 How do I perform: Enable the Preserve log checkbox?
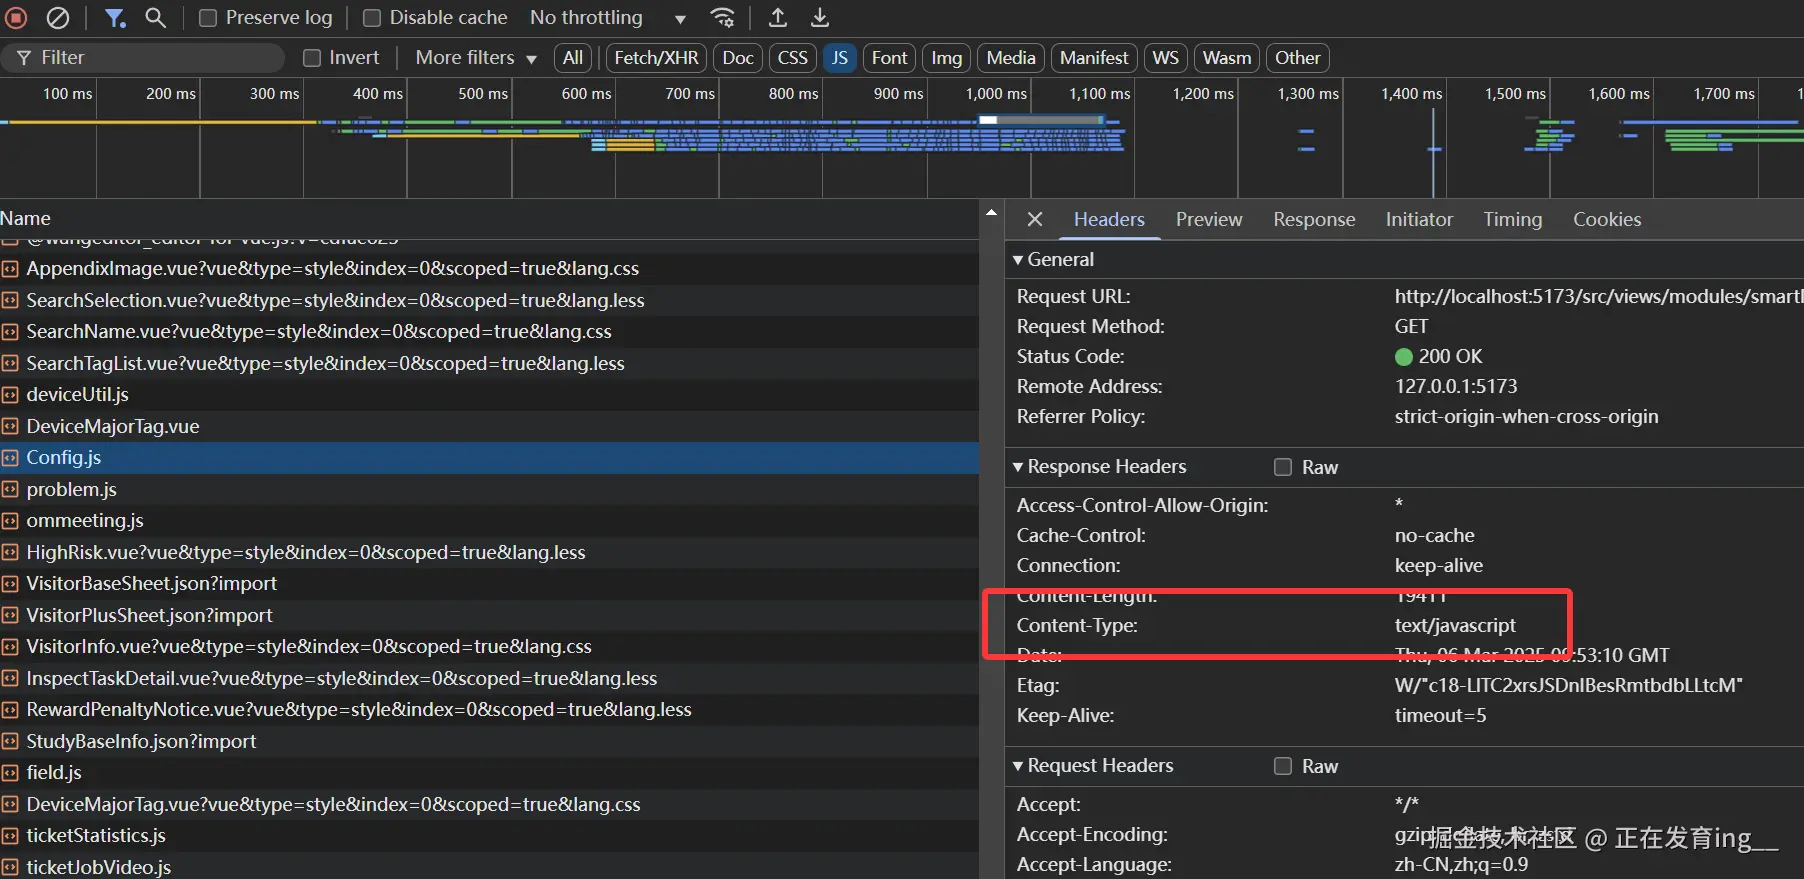click(x=208, y=18)
